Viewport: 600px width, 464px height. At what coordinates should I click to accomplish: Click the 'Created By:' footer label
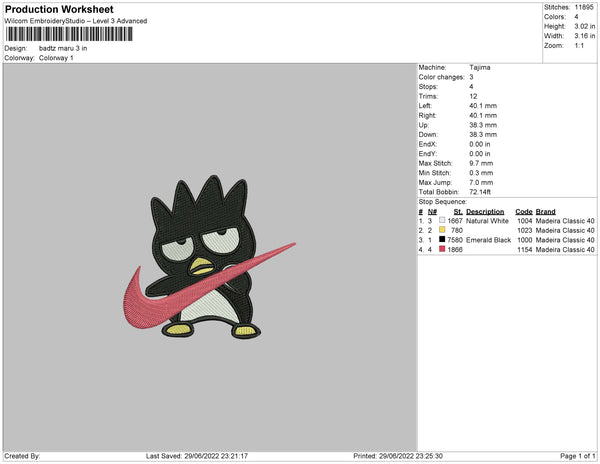pyautogui.click(x=22, y=456)
